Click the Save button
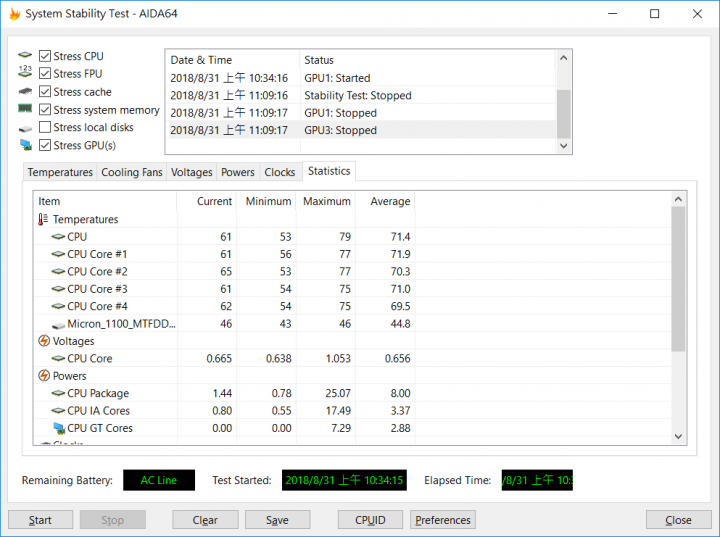Image resolution: width=720 pixels, height=537 pixels. pyautogui.click(x=277, y=520)
